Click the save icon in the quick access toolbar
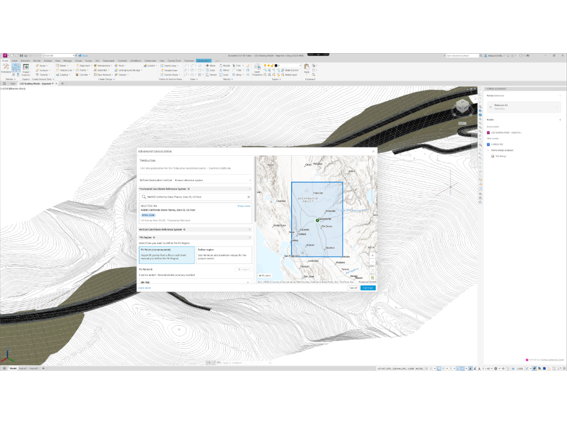Screen dimensions: 567x425 (22, 56)
